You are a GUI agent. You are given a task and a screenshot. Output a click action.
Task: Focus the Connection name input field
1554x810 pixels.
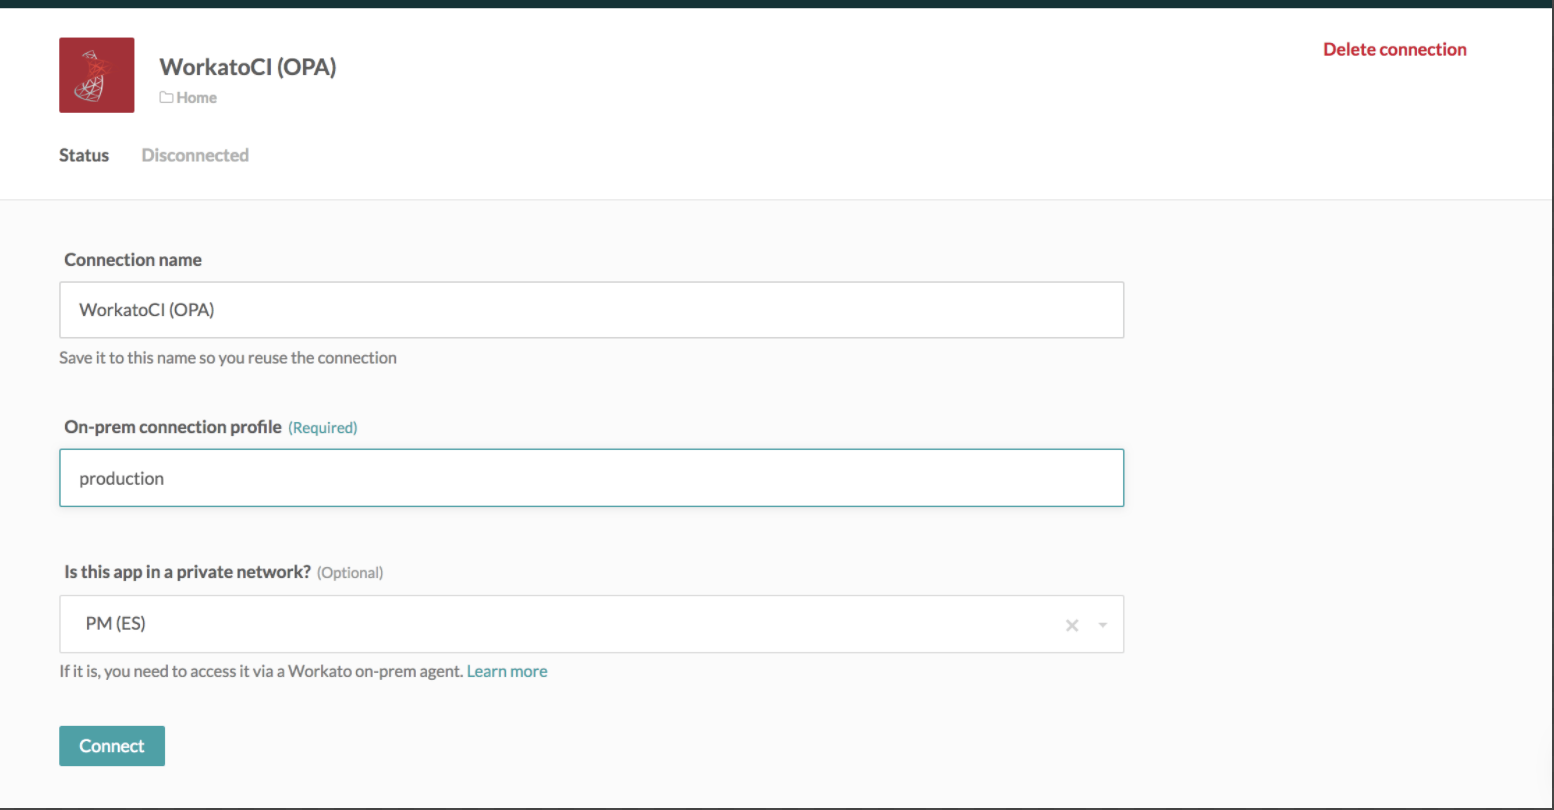pos(591,310)
